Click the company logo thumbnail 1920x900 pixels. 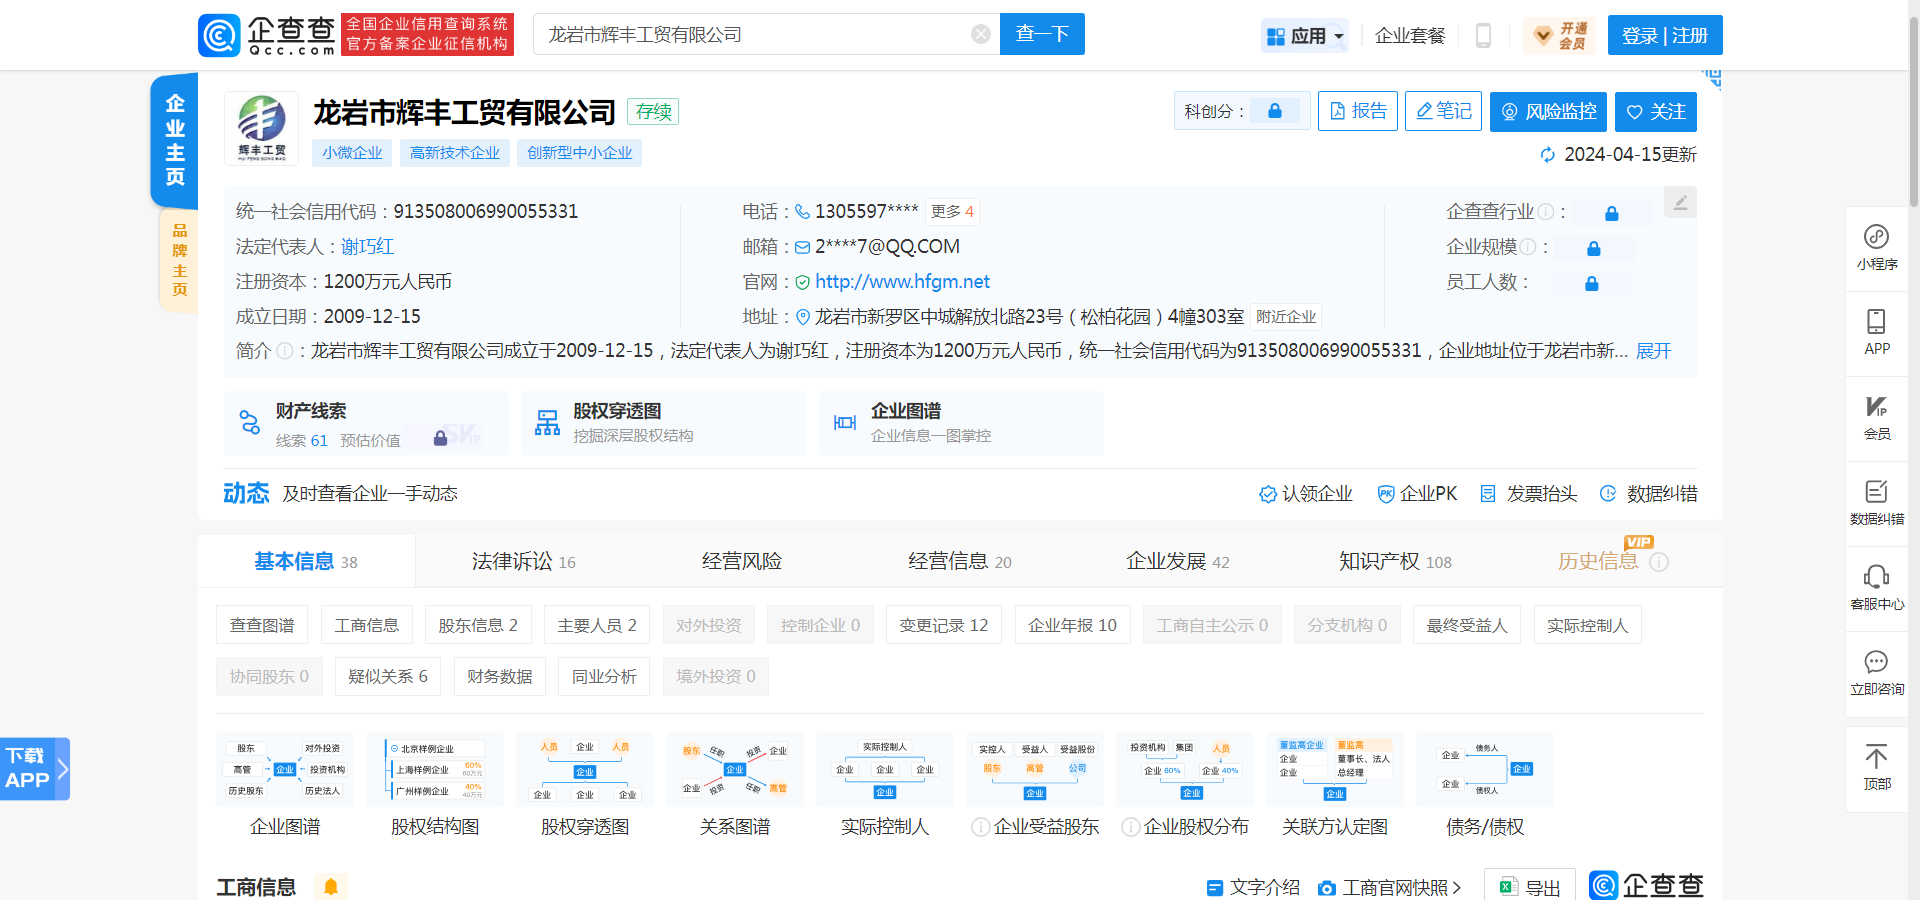(x=261, y=128)
